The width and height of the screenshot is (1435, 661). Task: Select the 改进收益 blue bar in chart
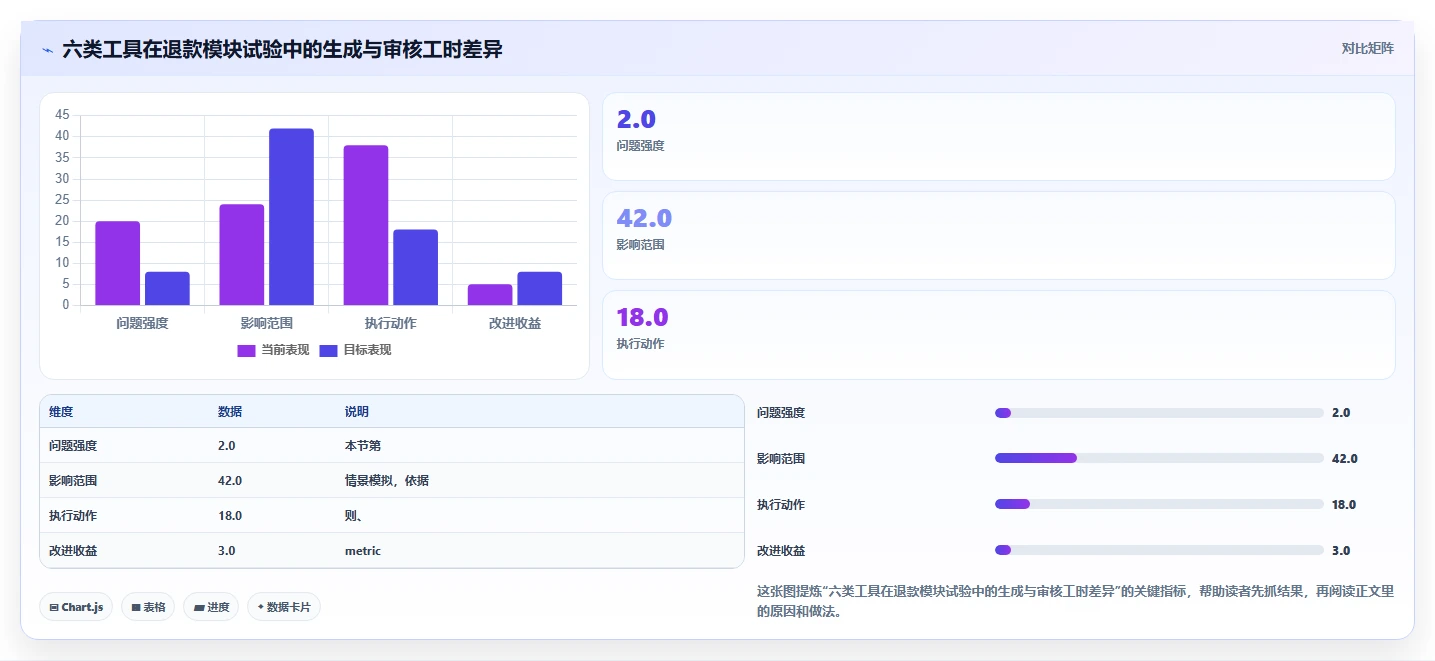540,288
